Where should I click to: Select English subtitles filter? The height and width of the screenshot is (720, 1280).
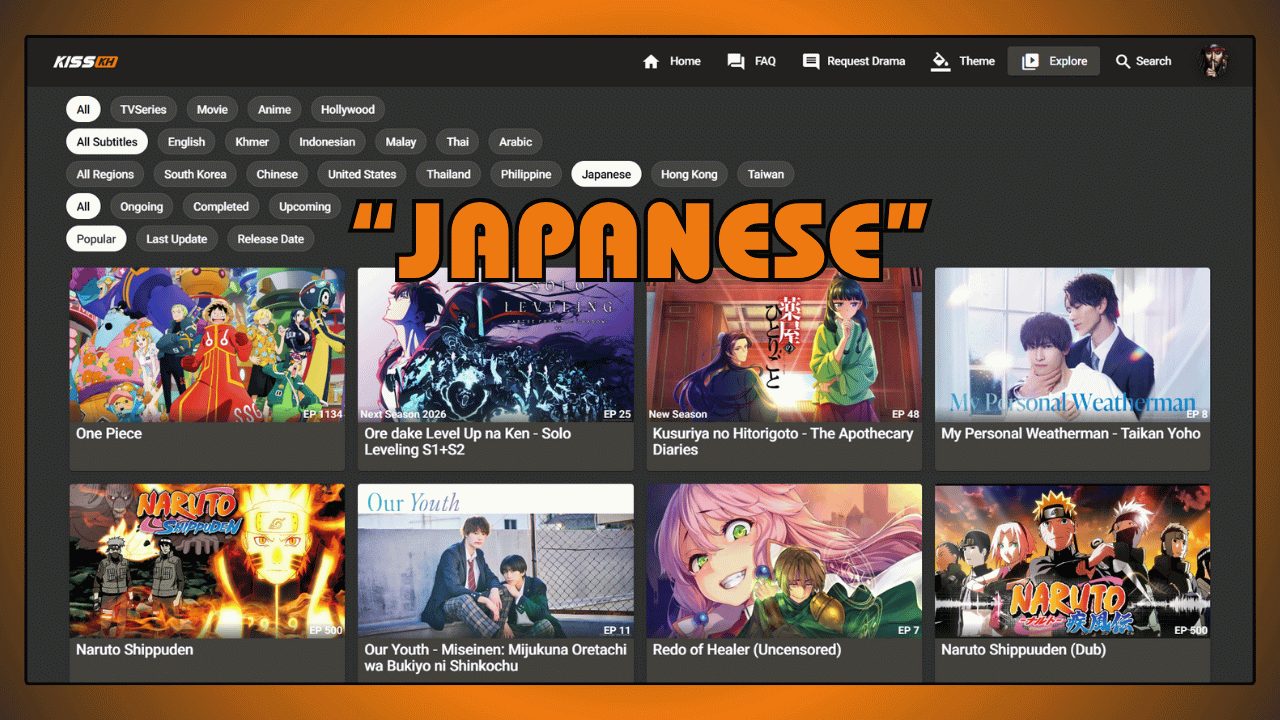point(186,141)
